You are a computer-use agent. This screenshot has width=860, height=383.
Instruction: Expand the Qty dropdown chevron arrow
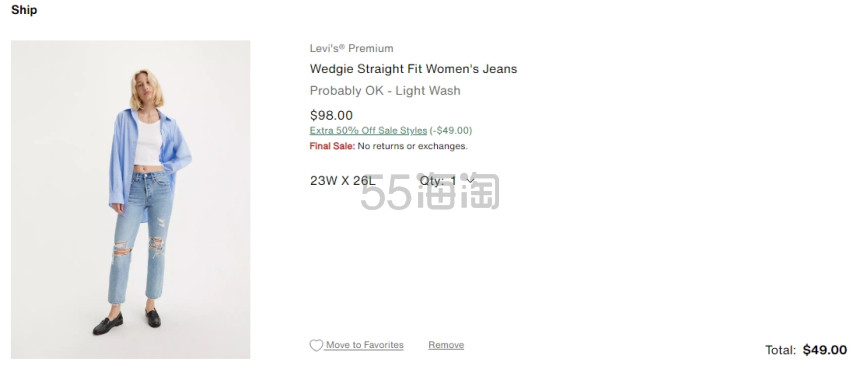tap(470, 180)
